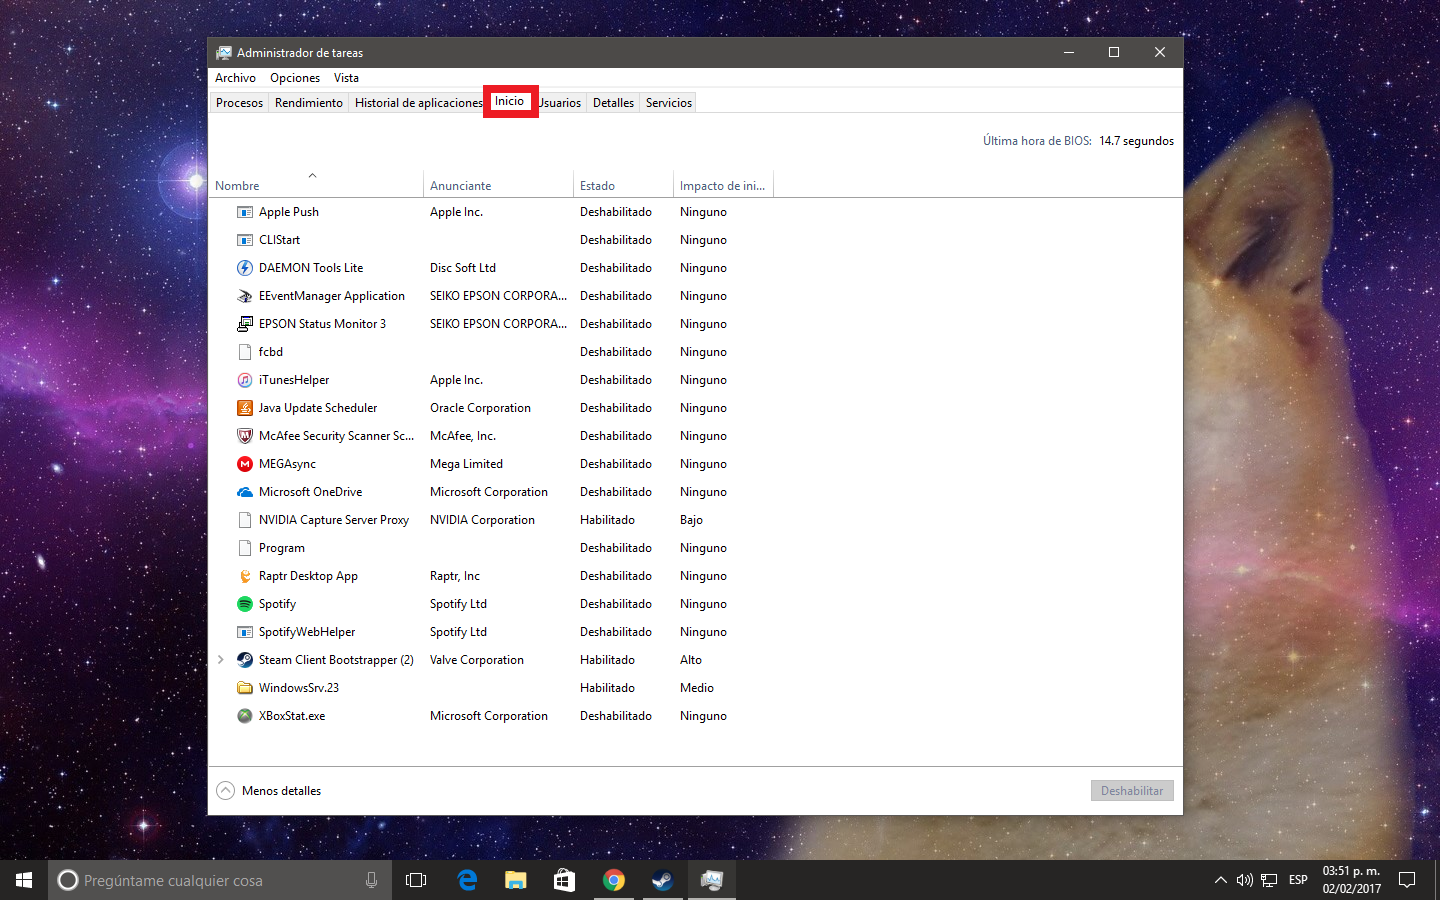The height and width of the screenshot is (900, 1440).
Task: Select the Microsoft OneDrive cloud icon
Action: click(x=244, y=492)
